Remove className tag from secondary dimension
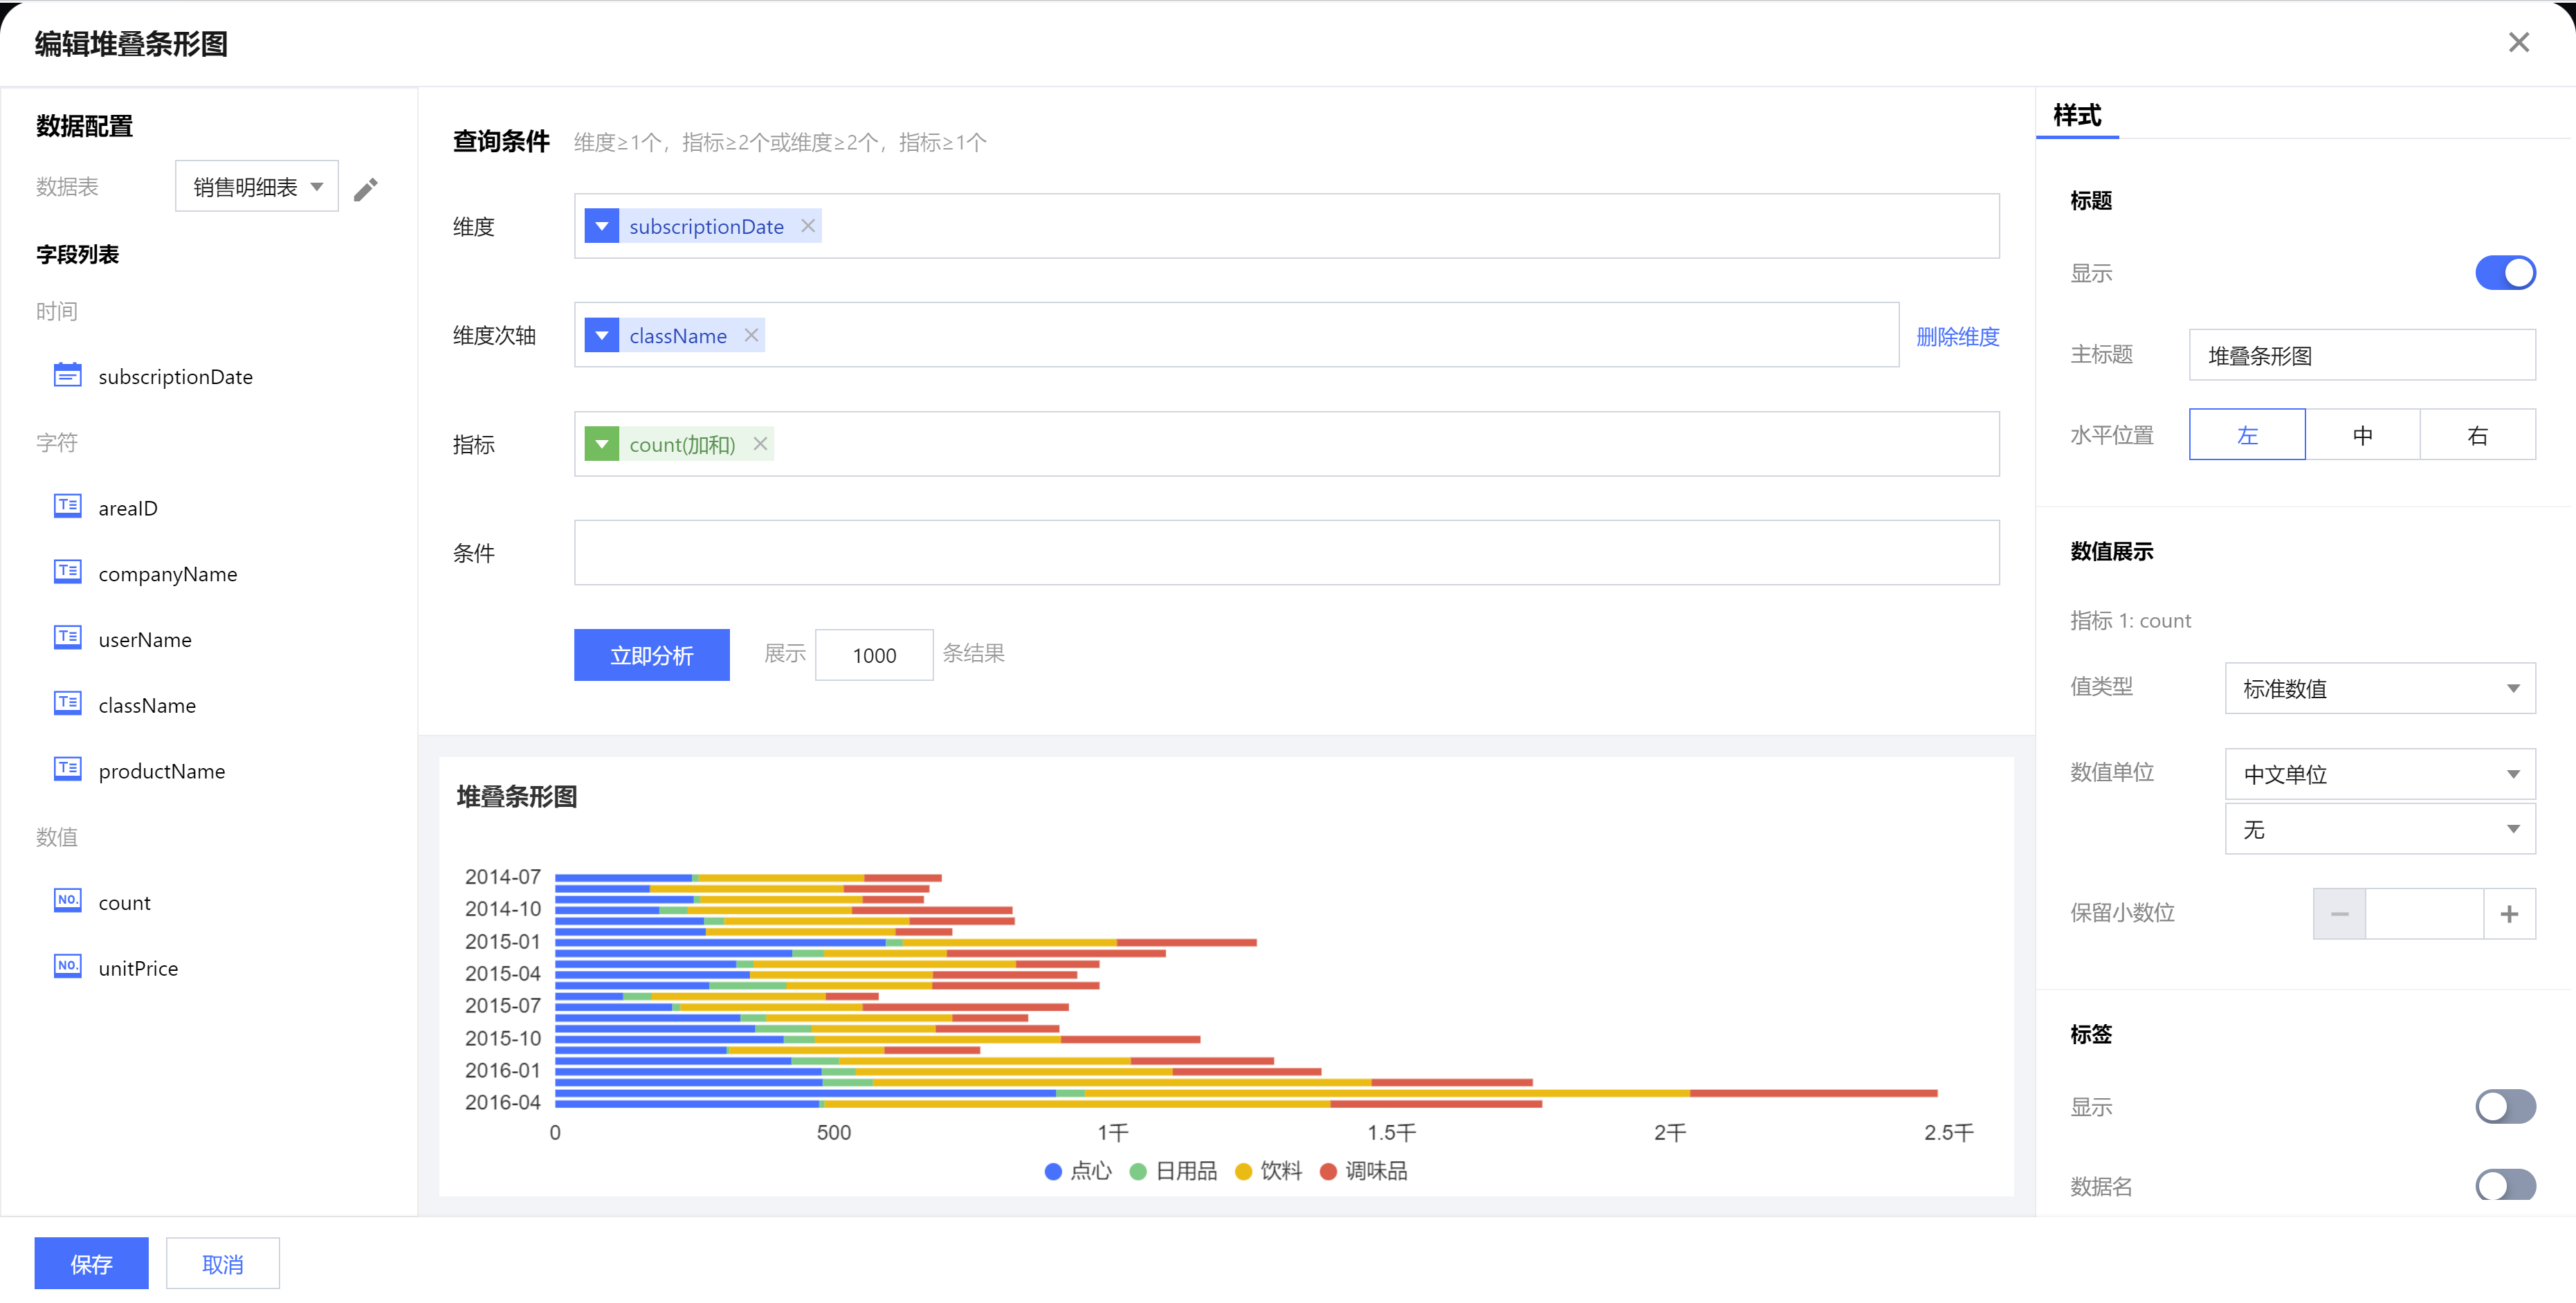This screenshot has width=2576, height=1303. pyautogui.click(x=751, y=335)
